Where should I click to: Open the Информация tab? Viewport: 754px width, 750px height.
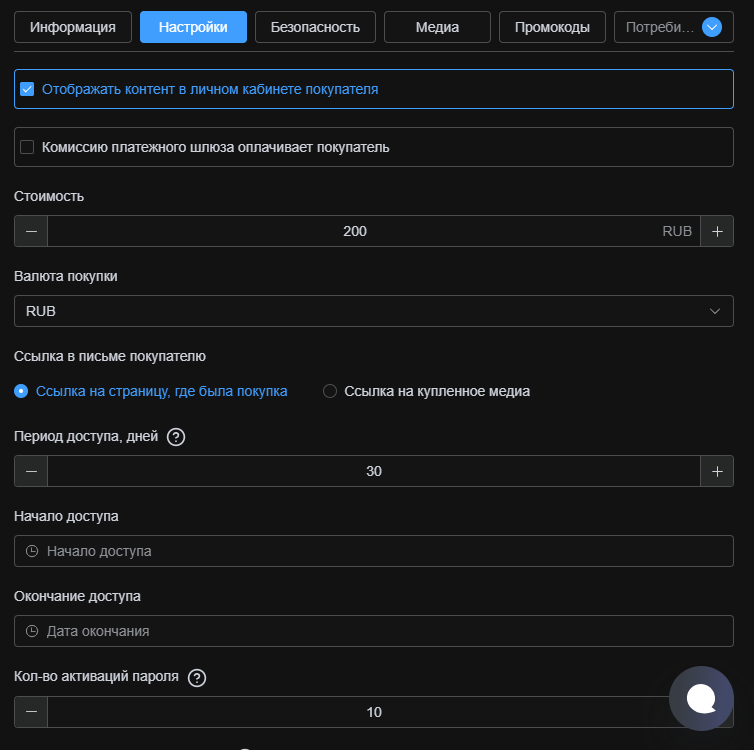[x=73, y=27]
